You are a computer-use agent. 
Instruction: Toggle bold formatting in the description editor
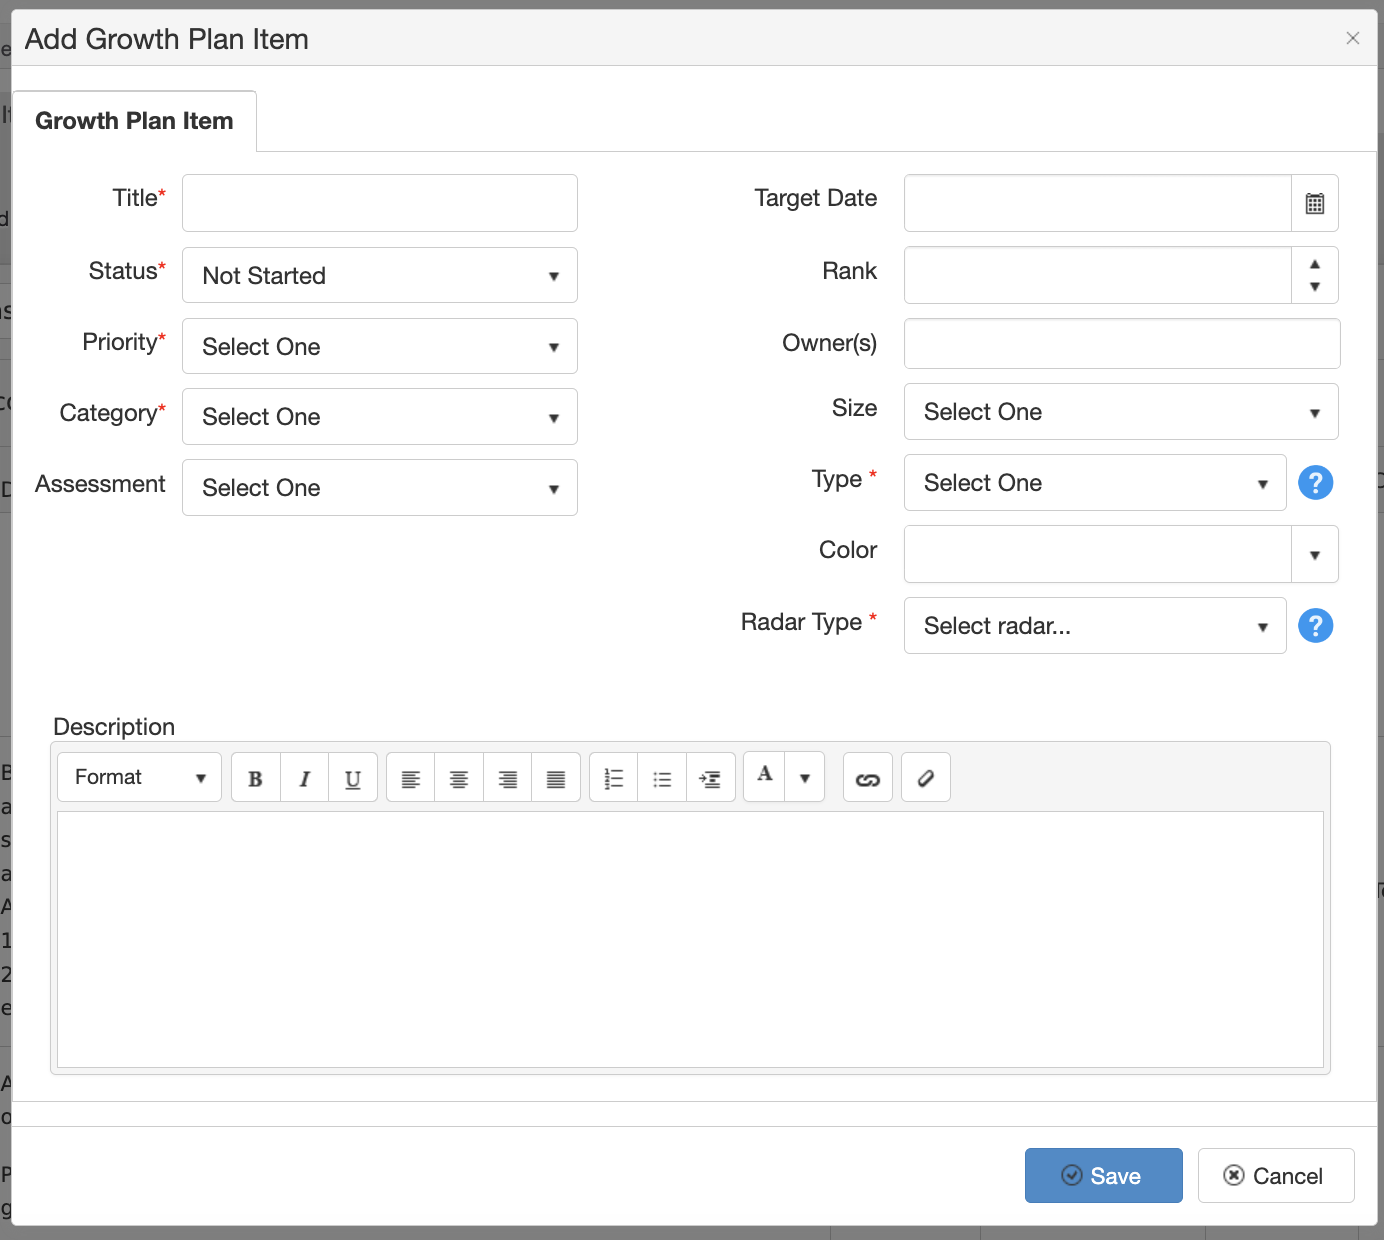(x=256, y=778)
